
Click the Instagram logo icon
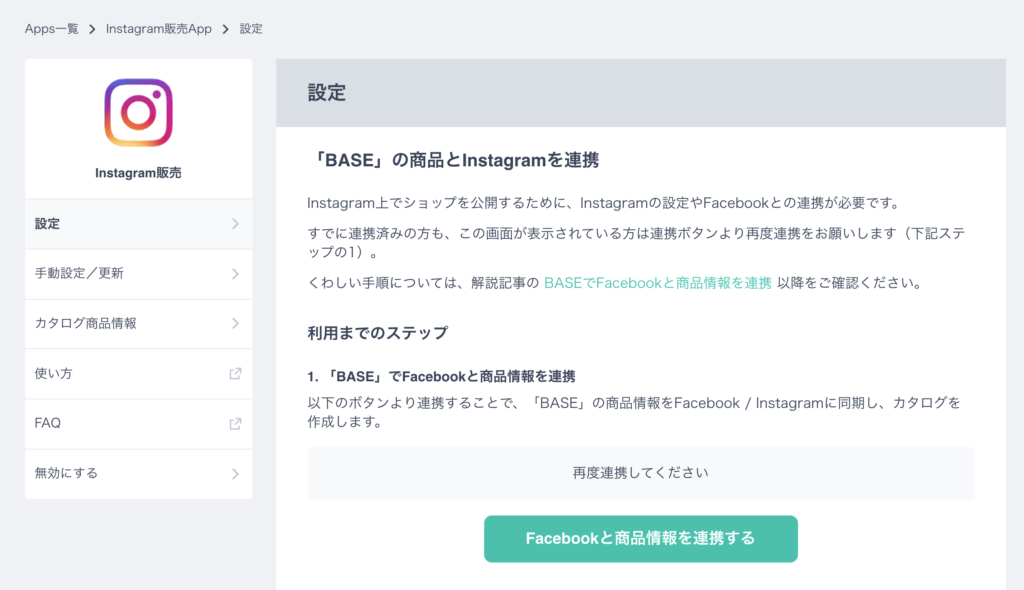[x=138, y=113]
